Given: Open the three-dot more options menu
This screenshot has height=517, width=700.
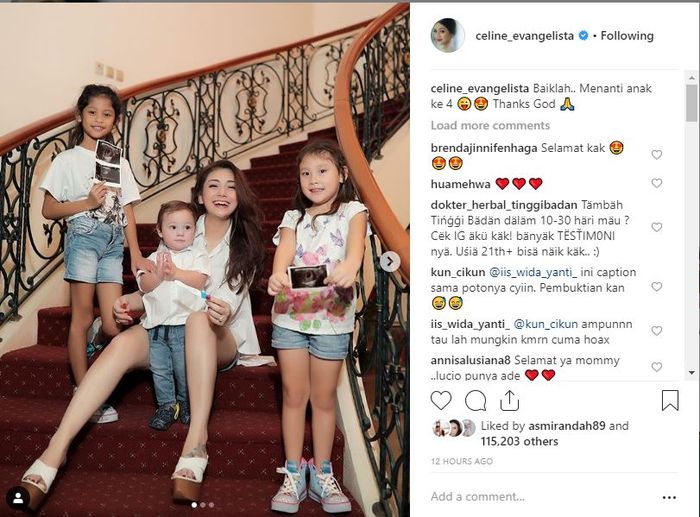Looking at the screenshot, I should pyautogui.click(x=669, y=497).
